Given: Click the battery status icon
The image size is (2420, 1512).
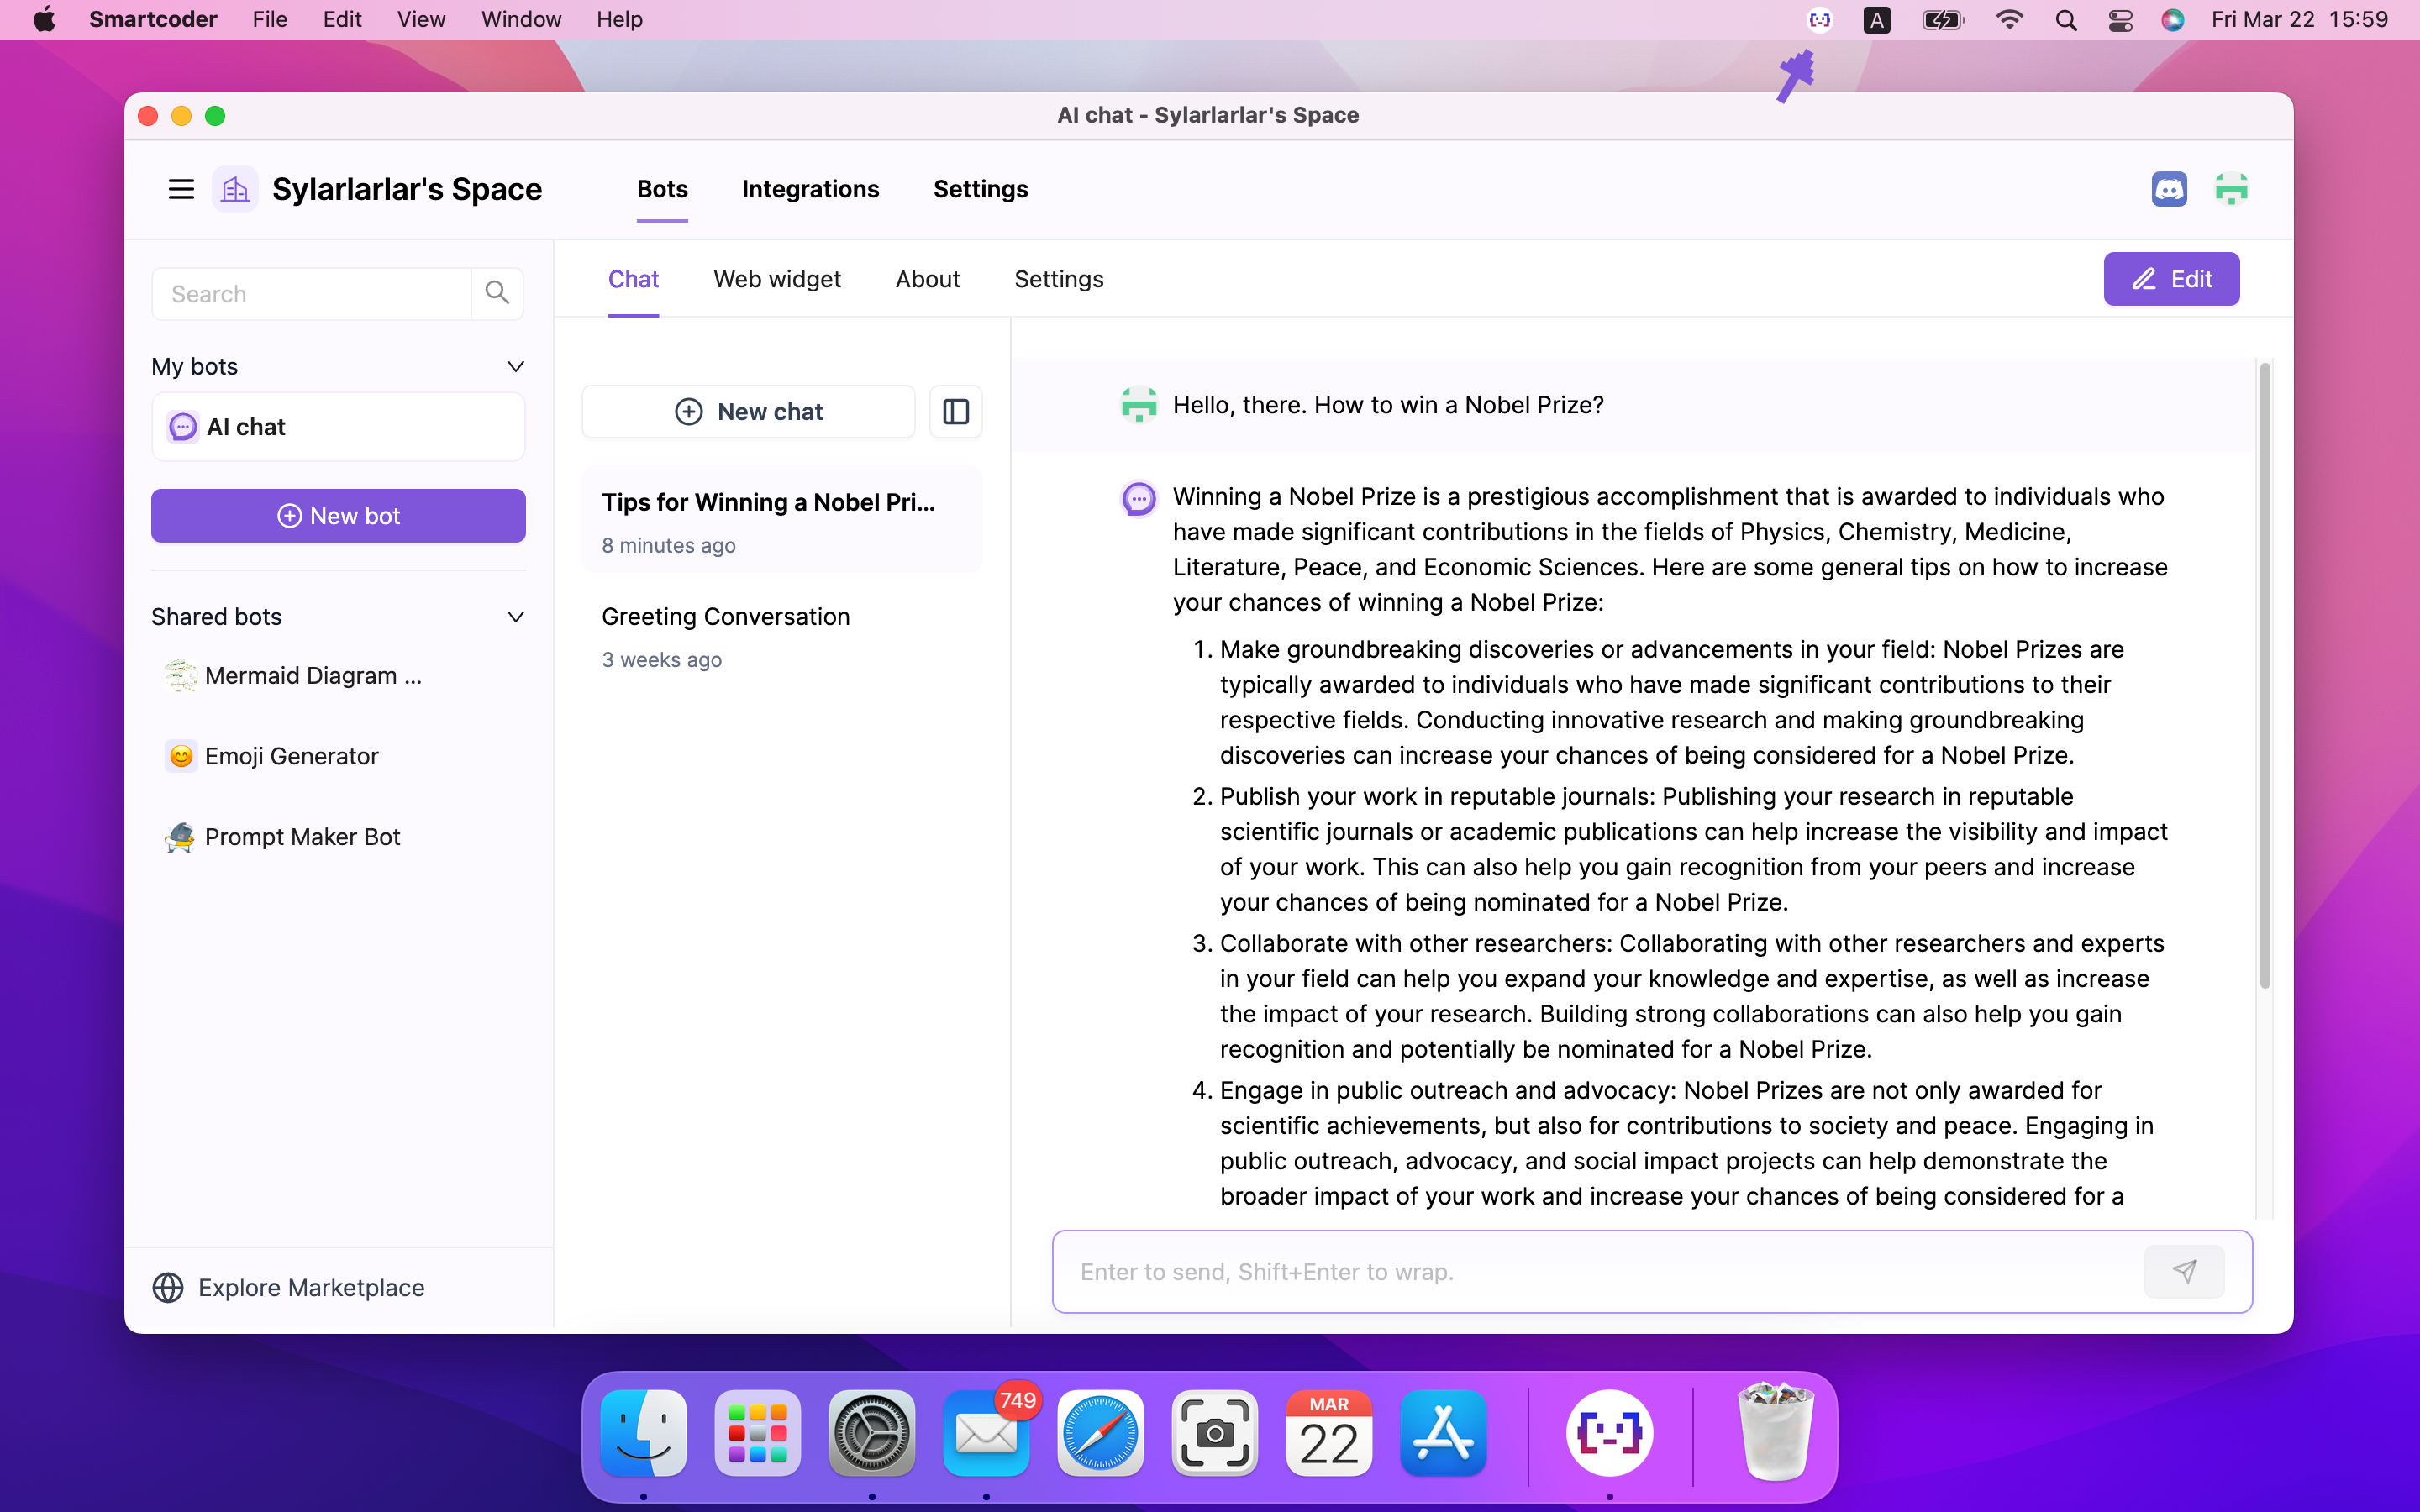Looking at the screenshot, I should (1942, 19).
